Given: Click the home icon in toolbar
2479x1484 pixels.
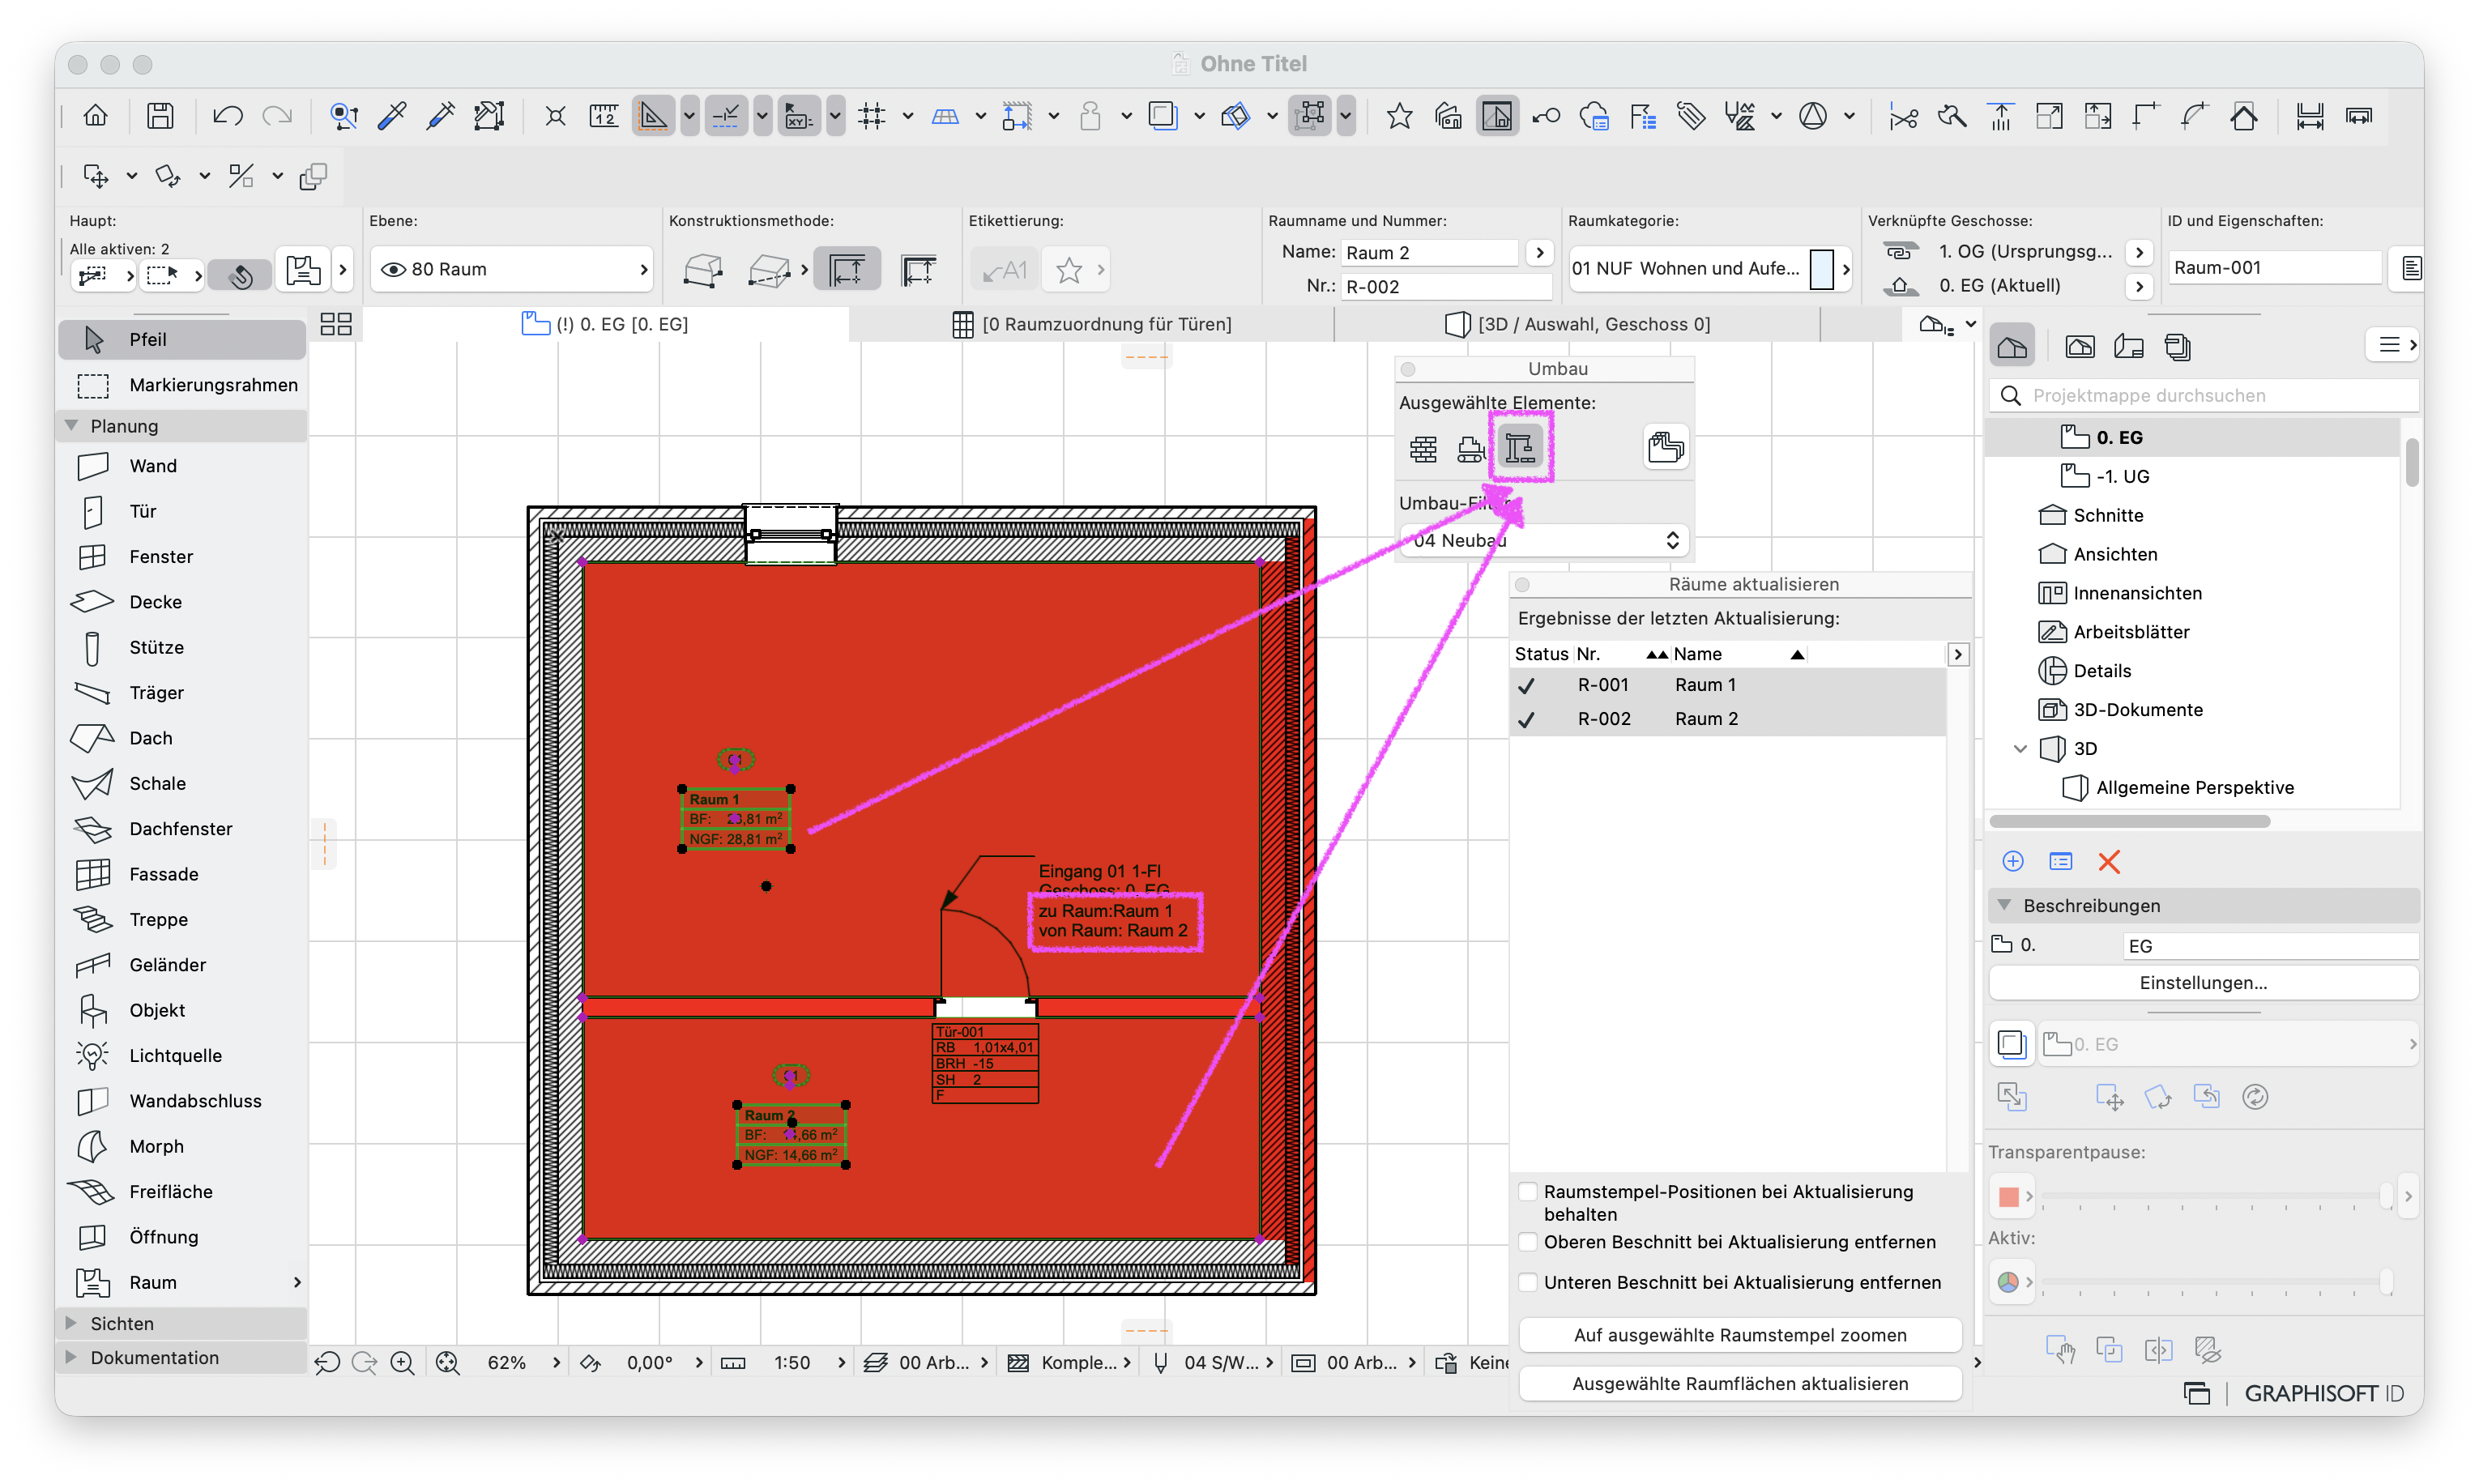Looking at the screenshot, I should point(96,116).
